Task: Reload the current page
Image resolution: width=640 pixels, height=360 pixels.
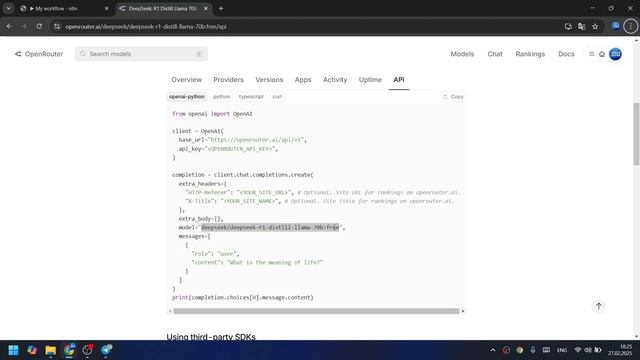Action: pyautogui.click(x=39, y=27)
